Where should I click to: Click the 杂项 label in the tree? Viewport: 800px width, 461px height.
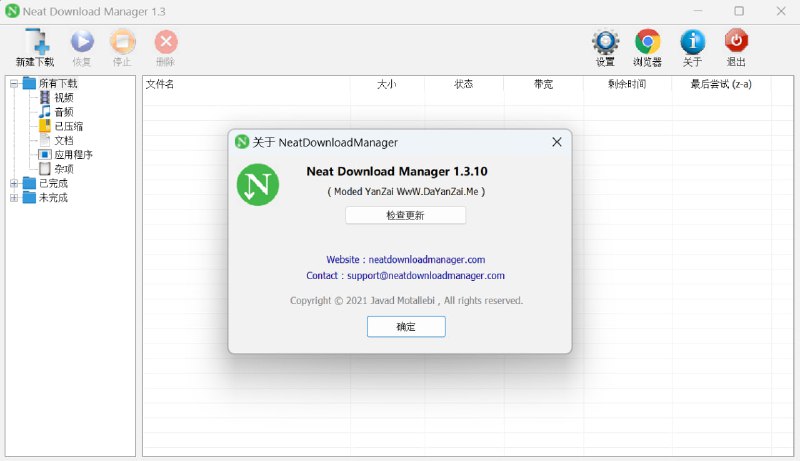tap(64, 169)
